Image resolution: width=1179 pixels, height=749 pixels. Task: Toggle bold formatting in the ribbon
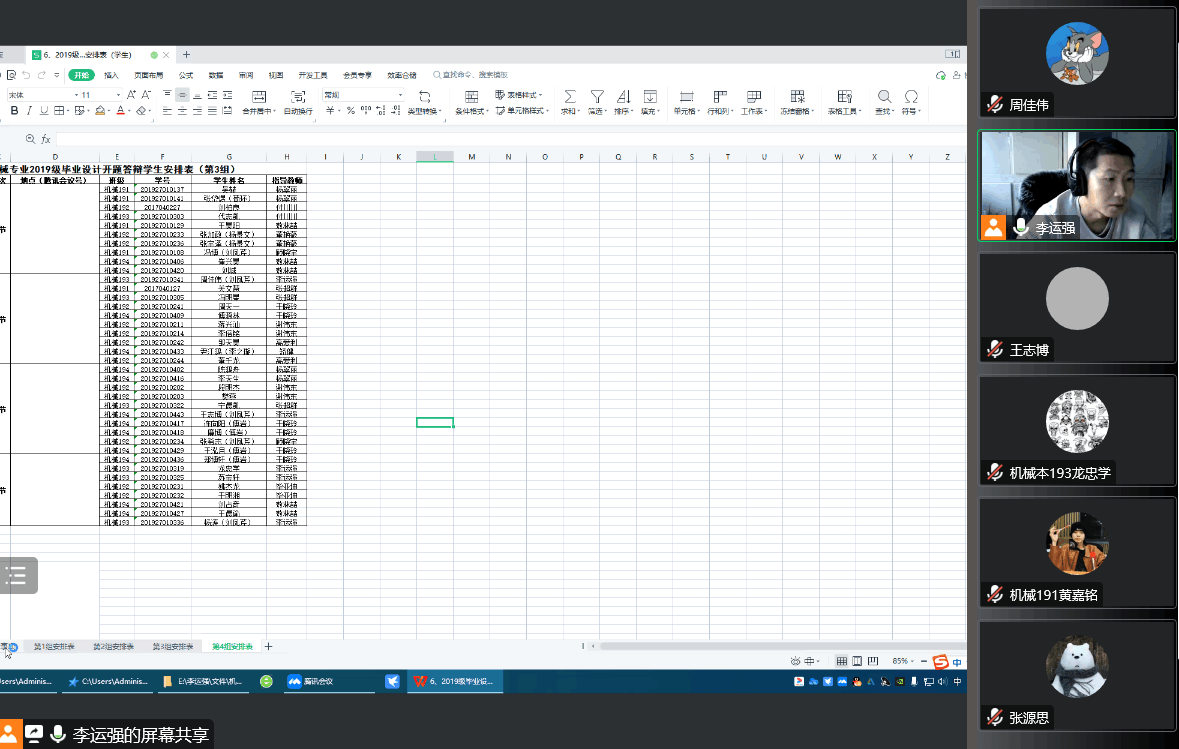(14, 111)
